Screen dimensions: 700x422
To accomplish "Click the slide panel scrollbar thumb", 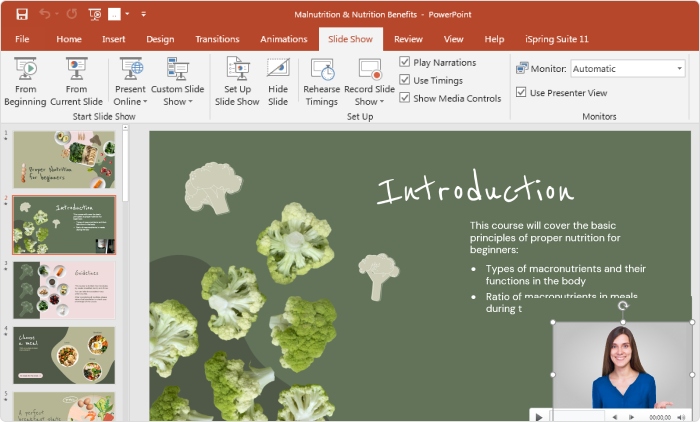I will pos(125,166).
